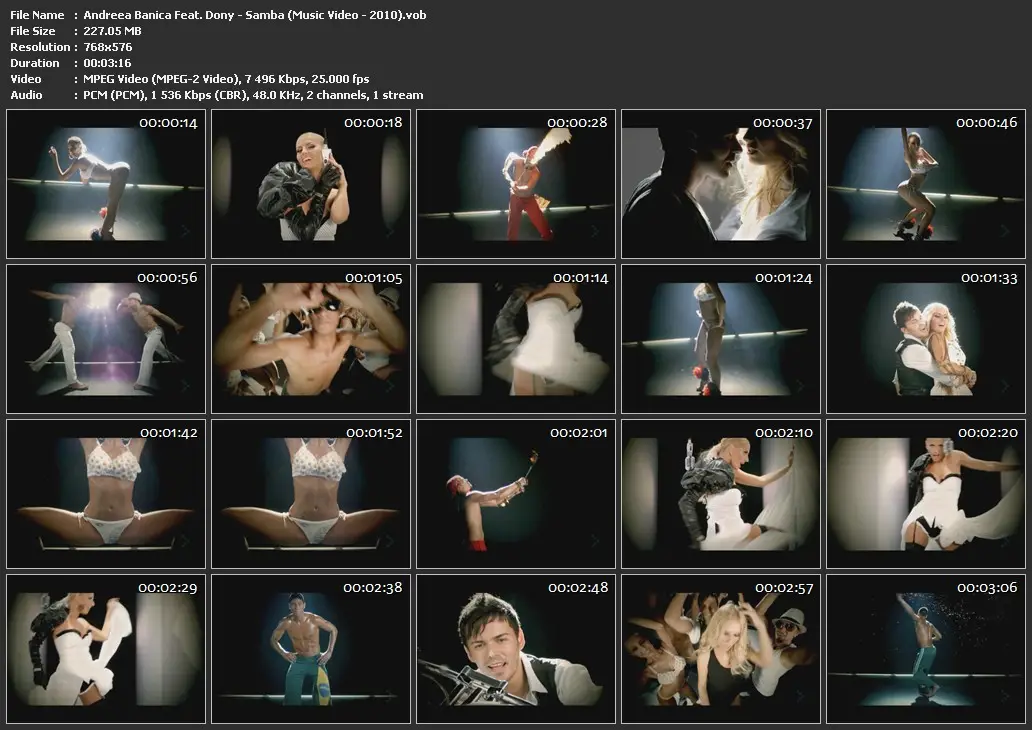Click the Resolution label
The image size is (1032, 730).
(x=40, y=47)
